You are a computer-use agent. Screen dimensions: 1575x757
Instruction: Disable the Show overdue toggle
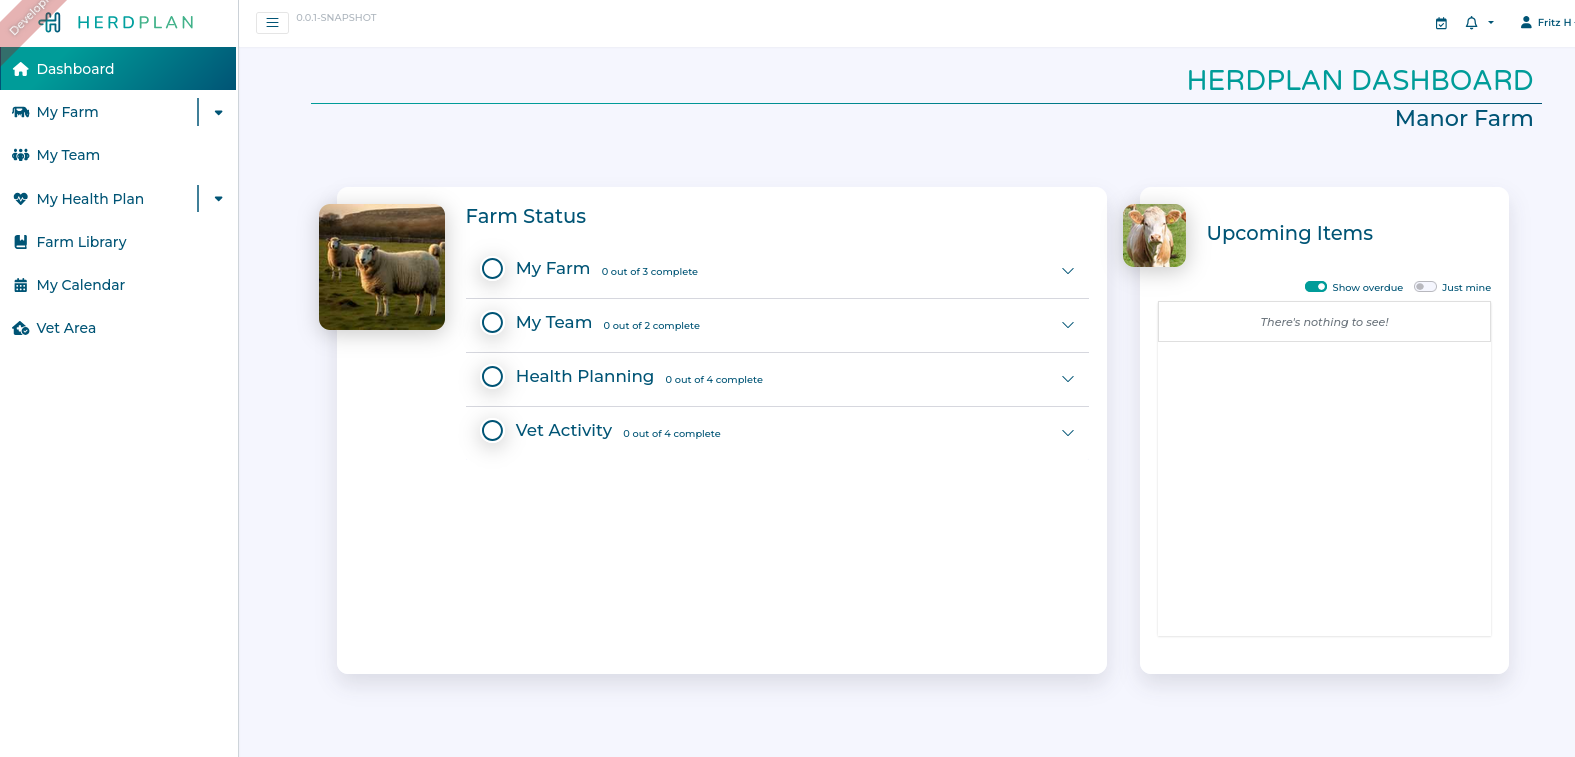(1315, 287)
